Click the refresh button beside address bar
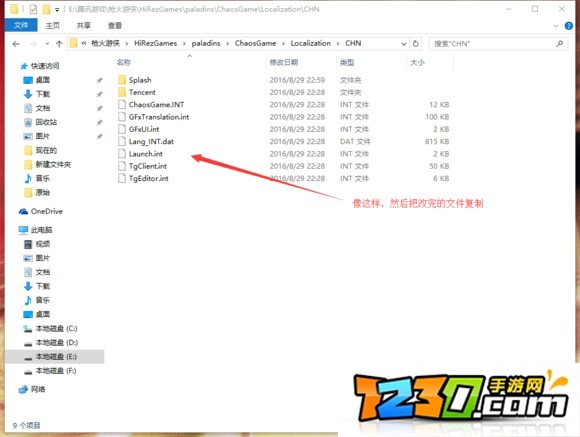 415,44
